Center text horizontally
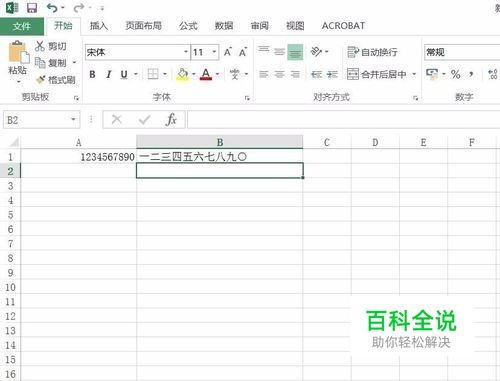This screenshot has height=381, width=500. coord(279,74)
